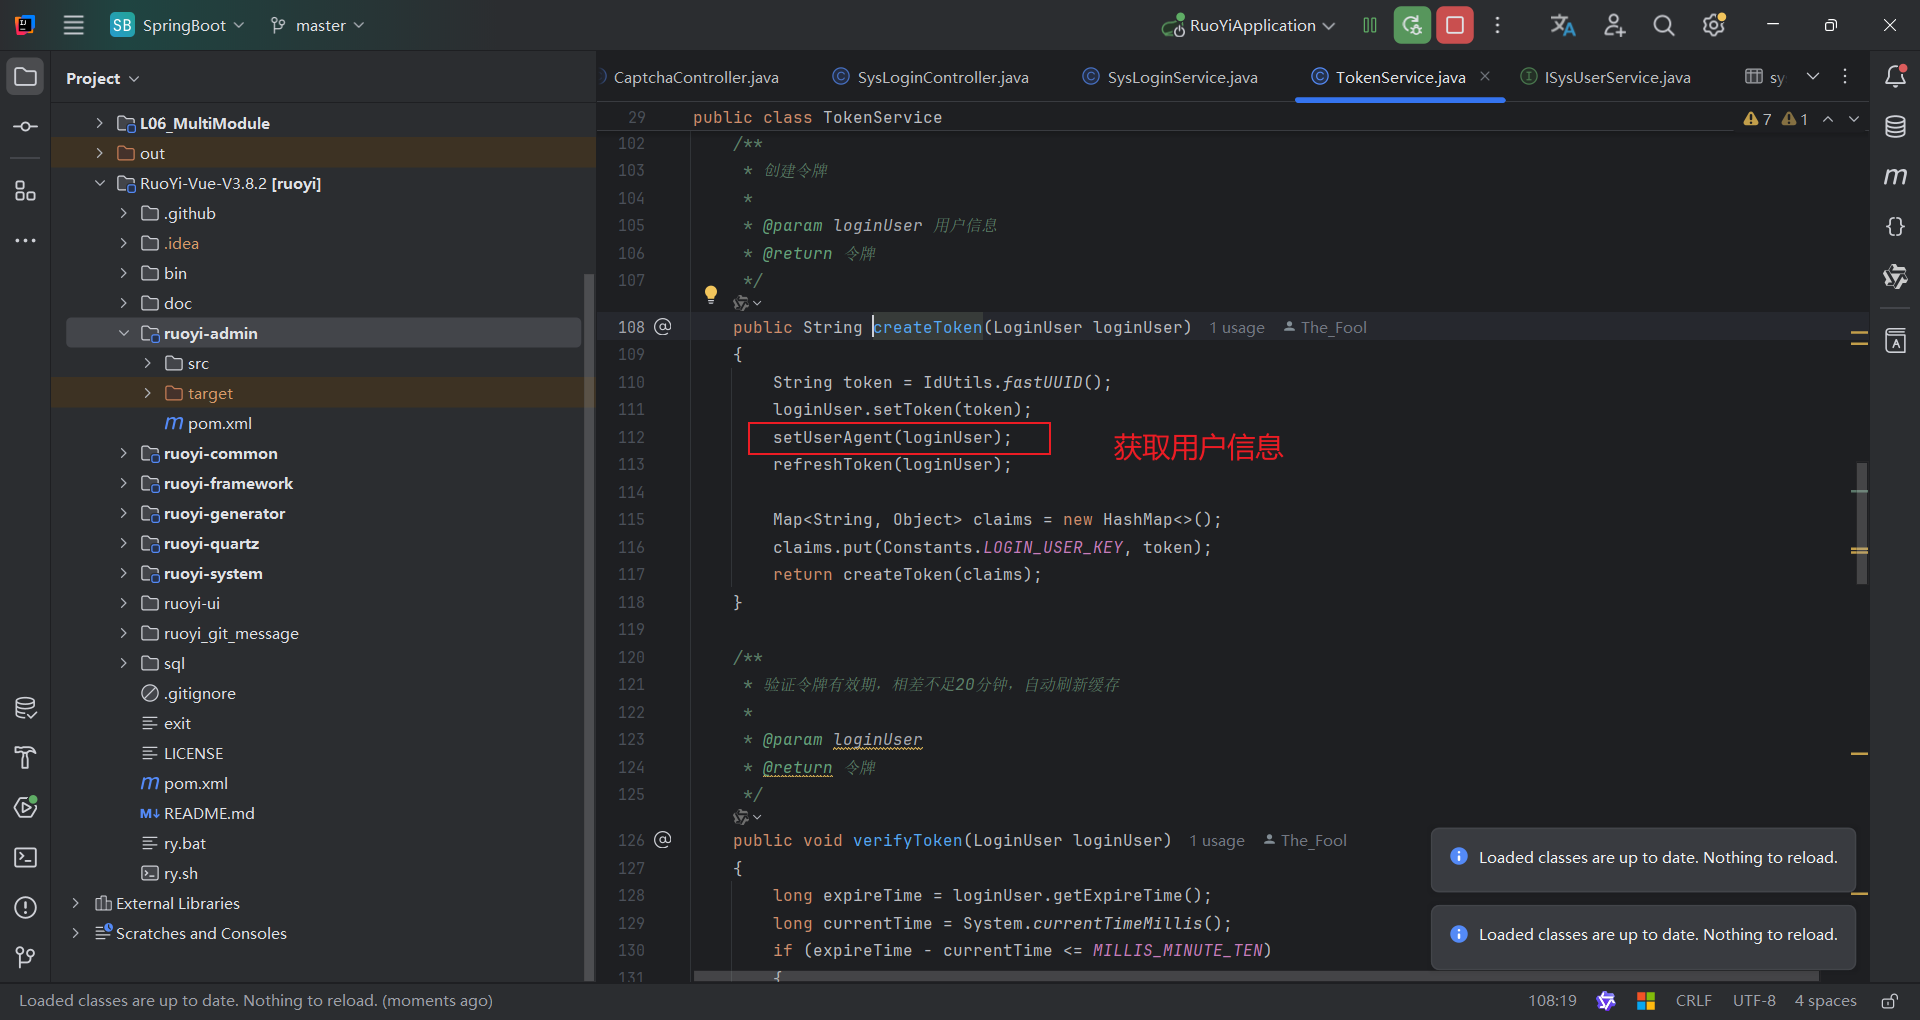Open the Git tool window

pyautogui.click(x=26, y=957)
